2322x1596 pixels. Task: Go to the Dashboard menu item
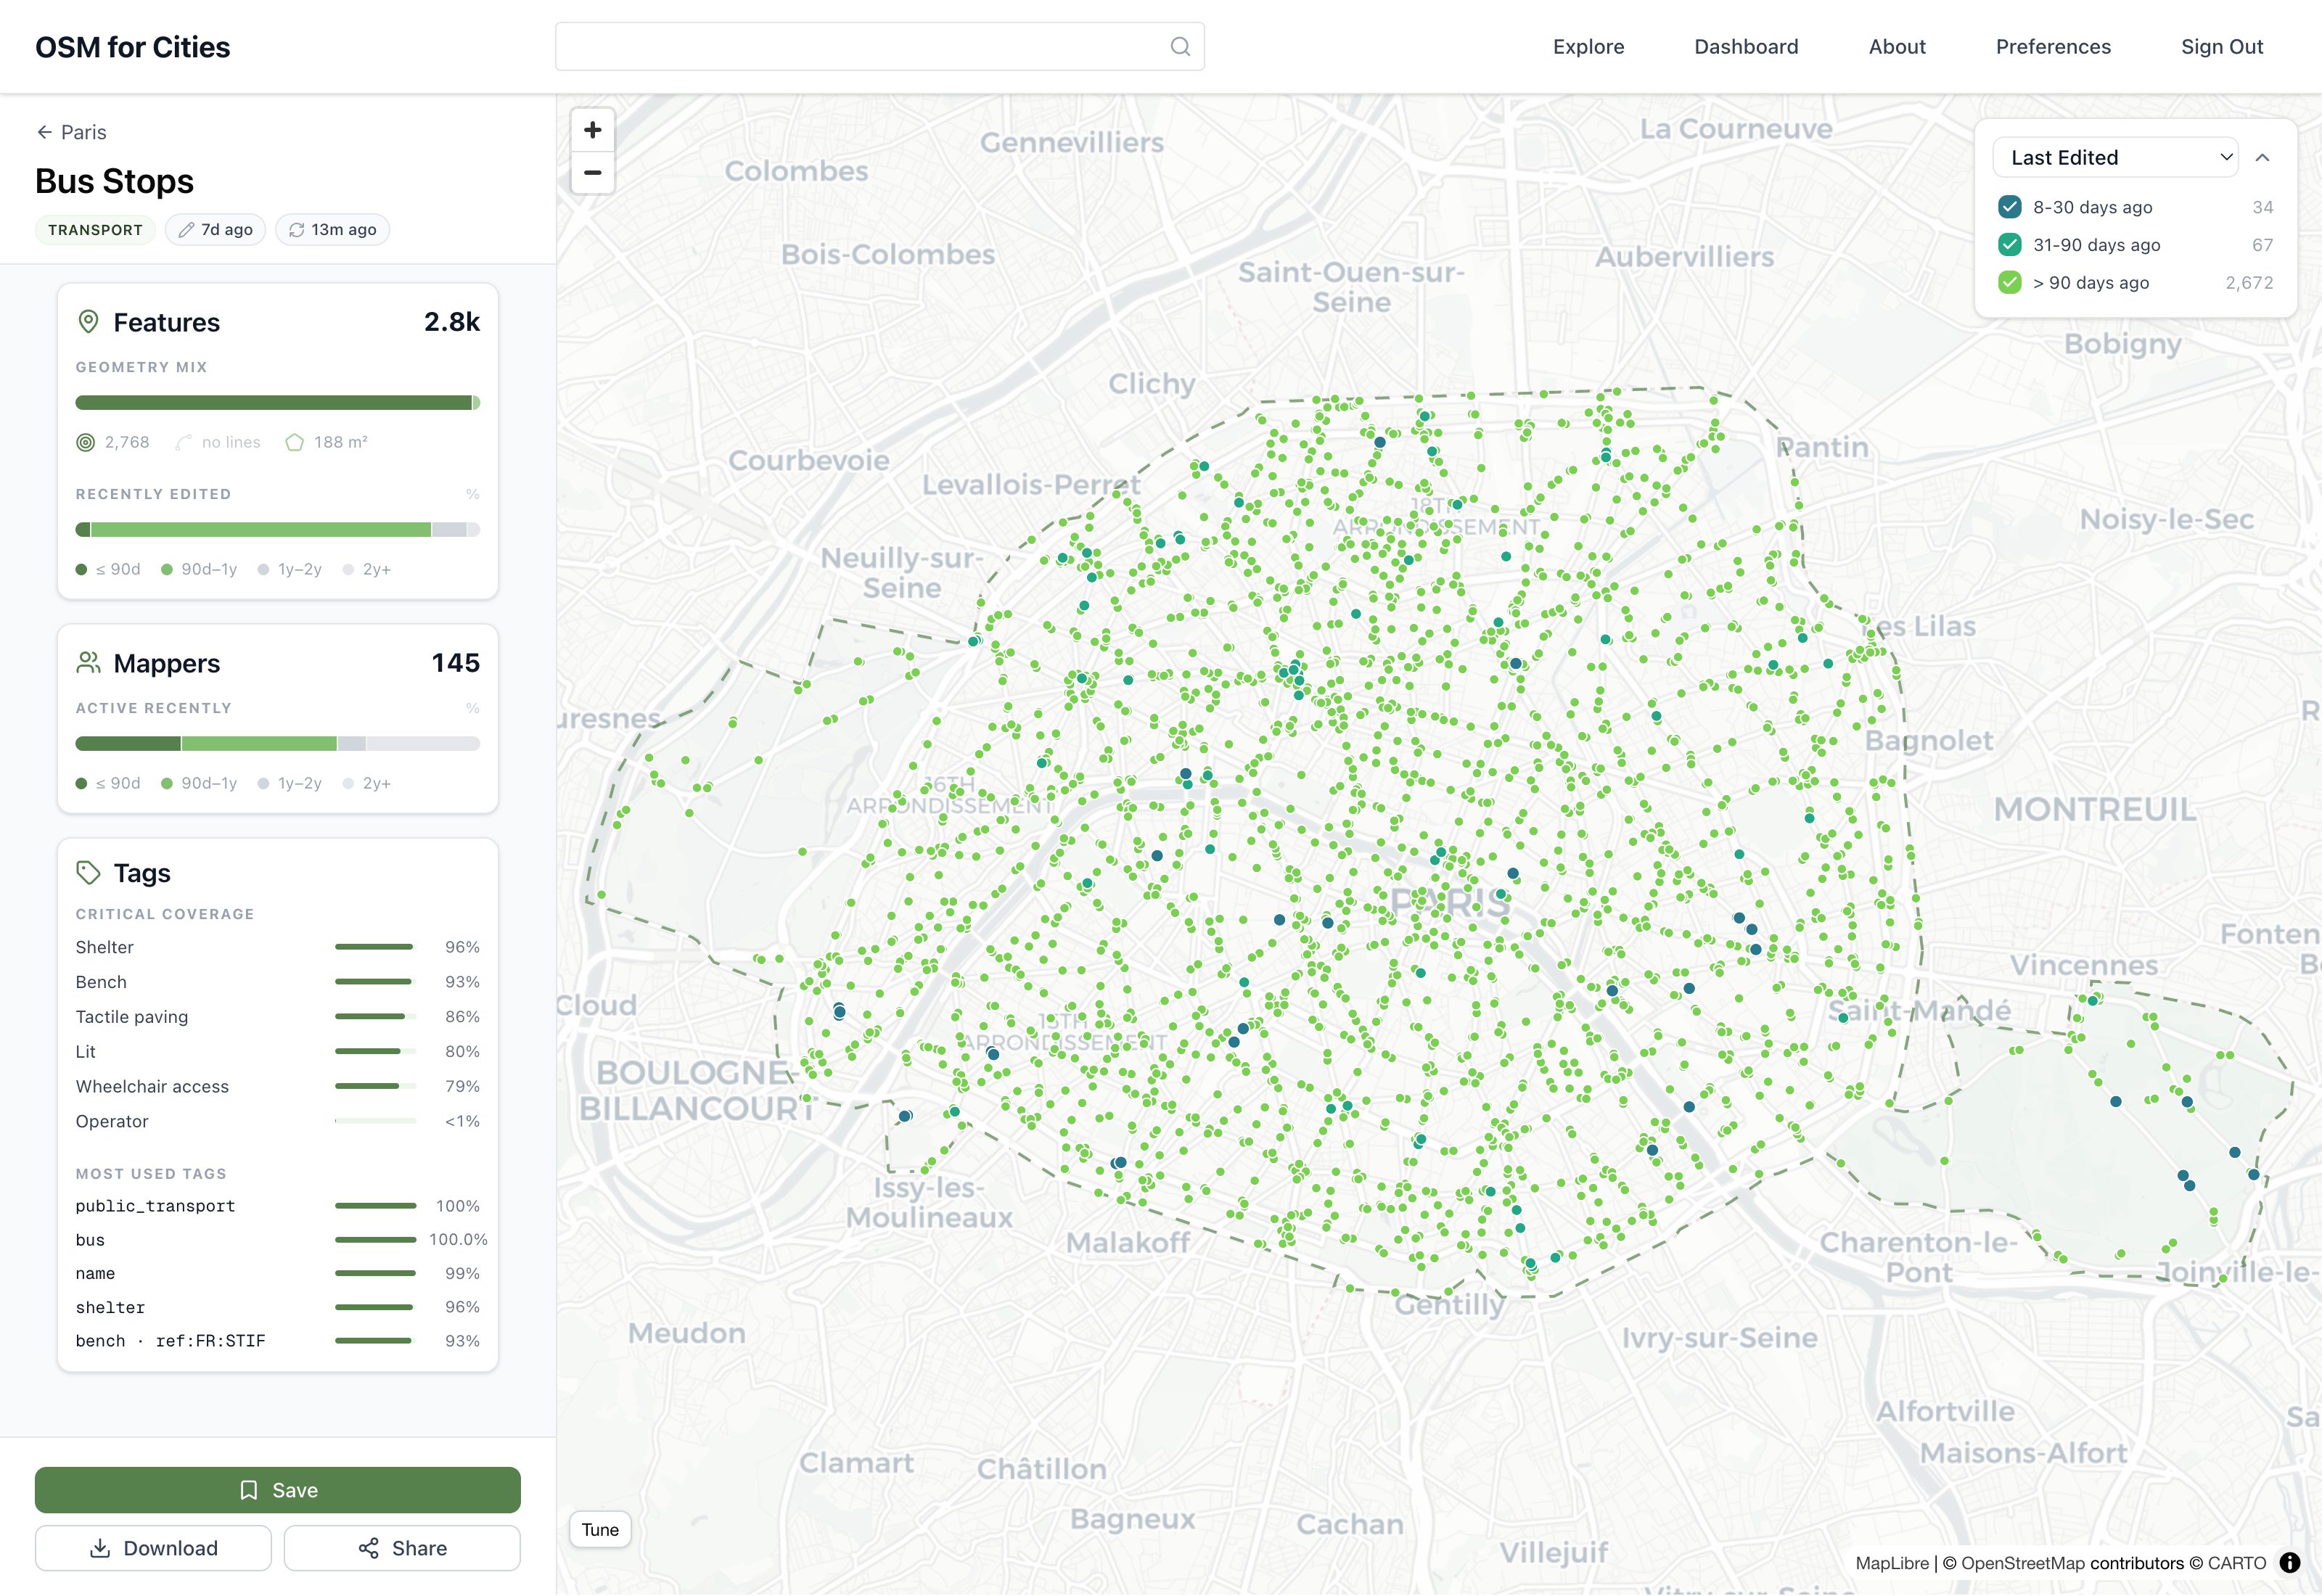tap(1746, 47)
